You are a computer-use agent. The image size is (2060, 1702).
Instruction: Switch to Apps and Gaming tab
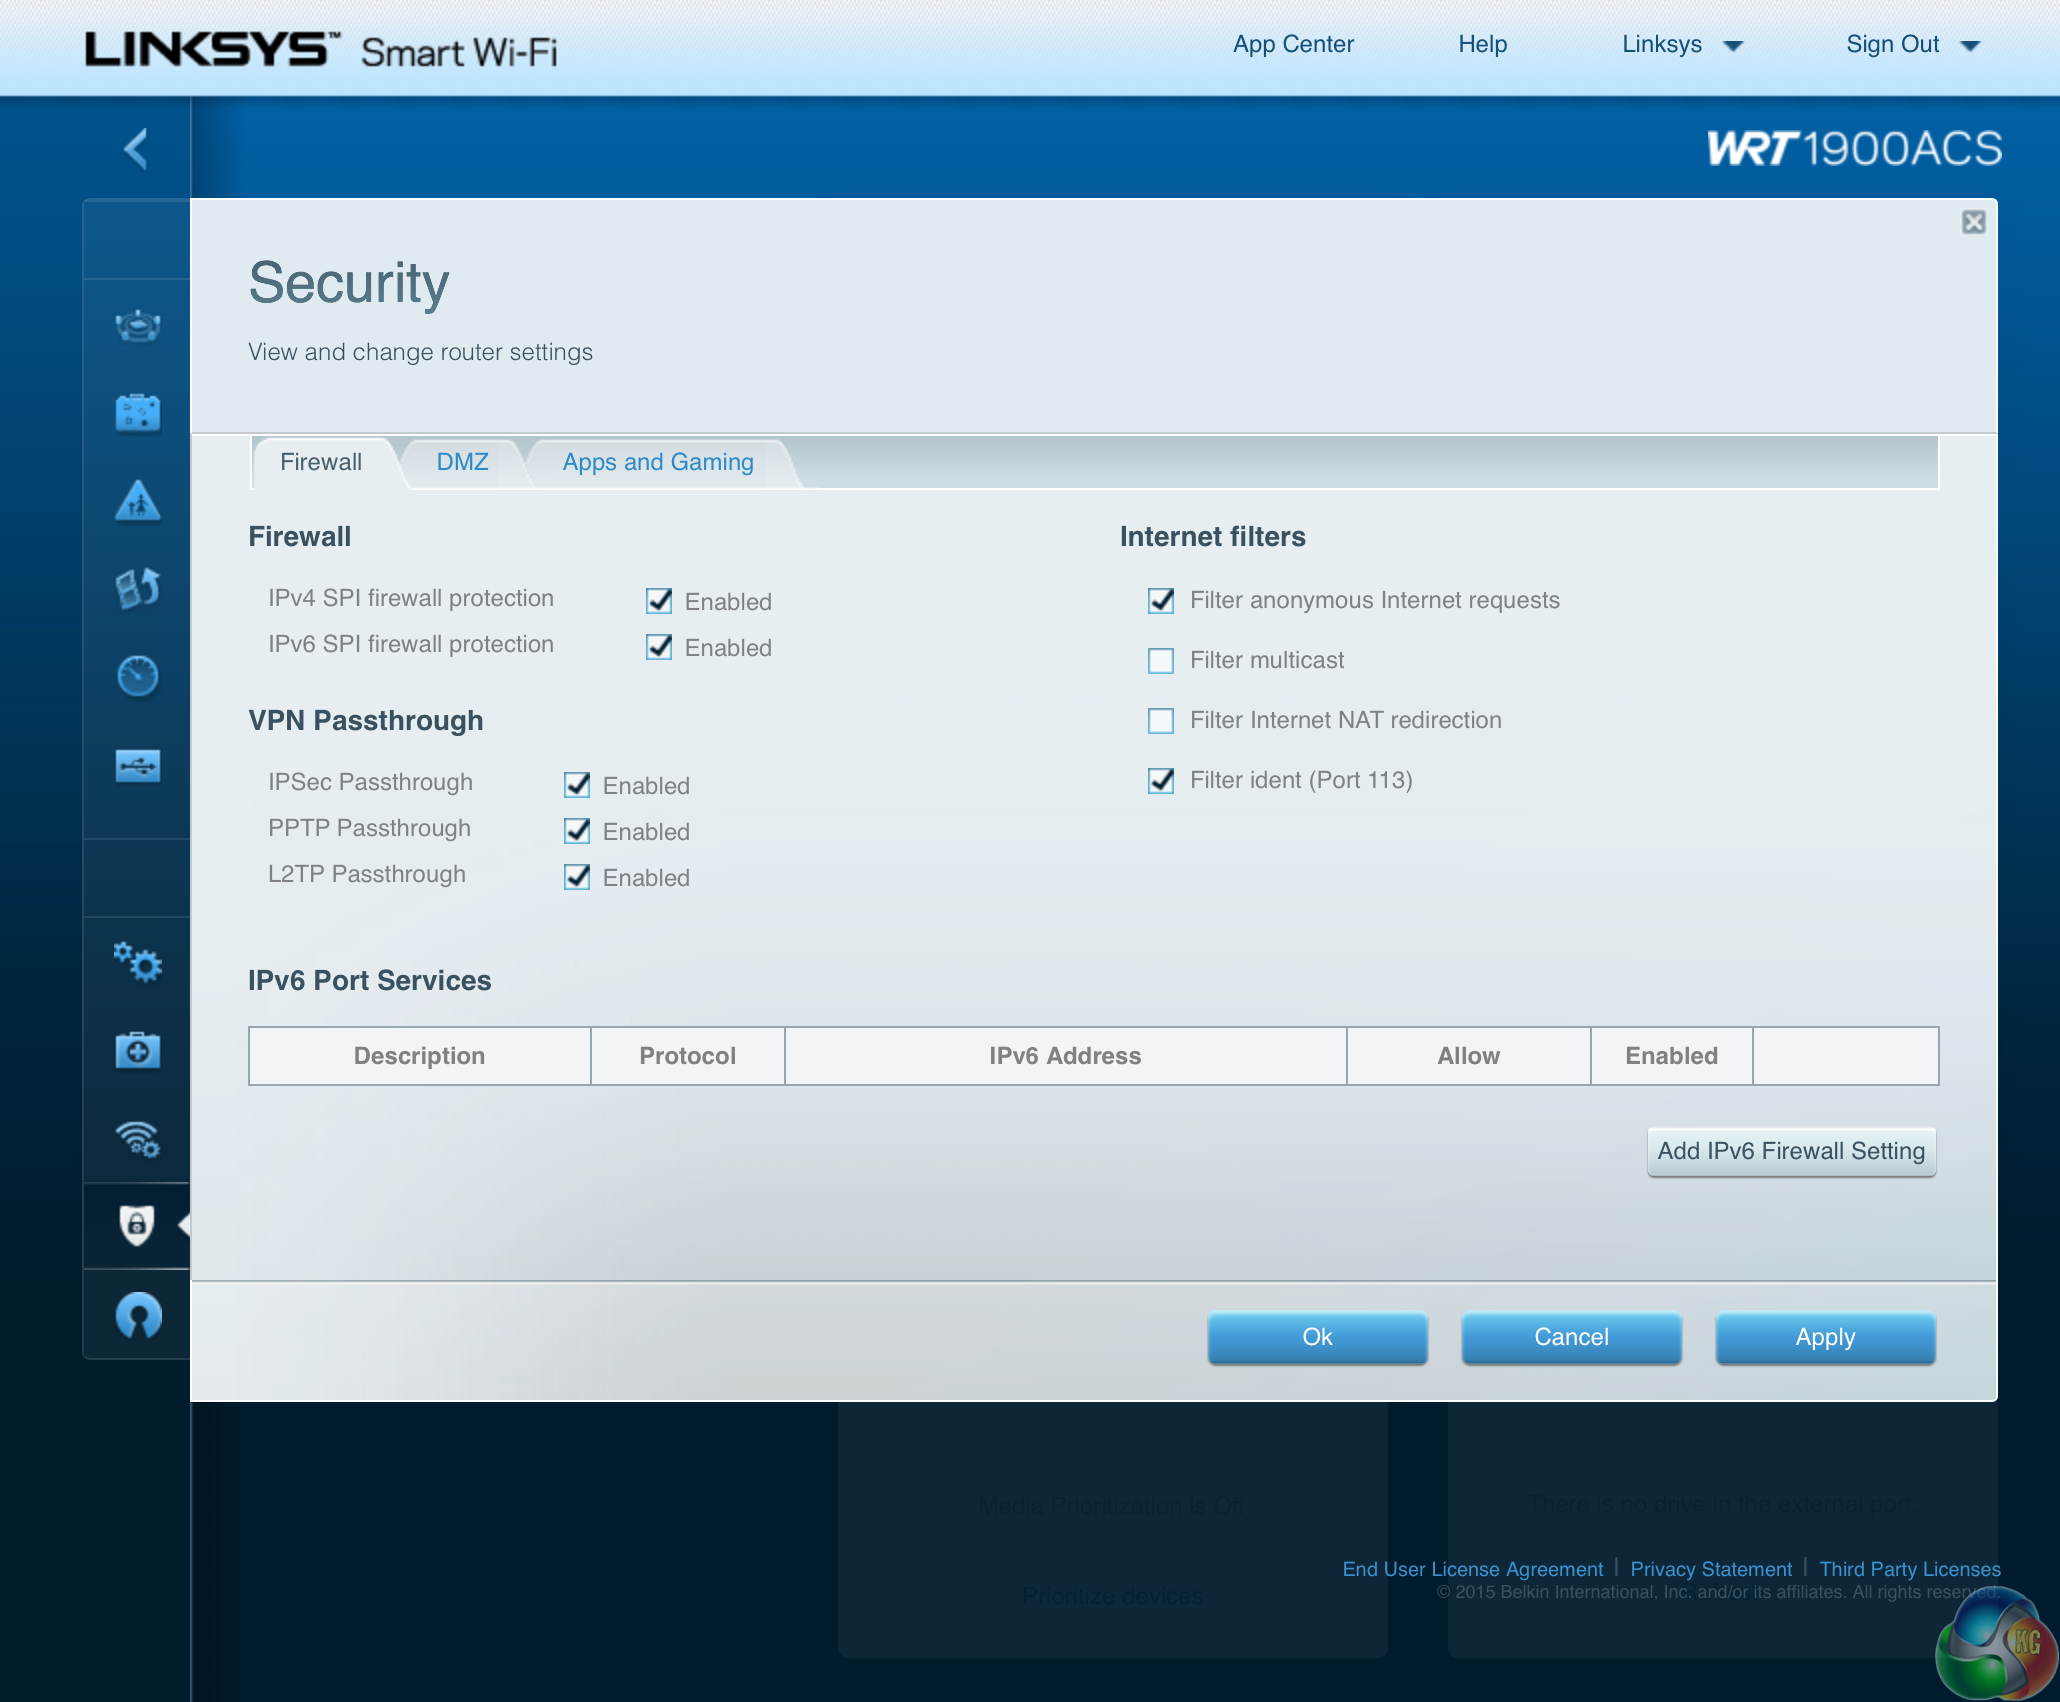tap(657, 462)
